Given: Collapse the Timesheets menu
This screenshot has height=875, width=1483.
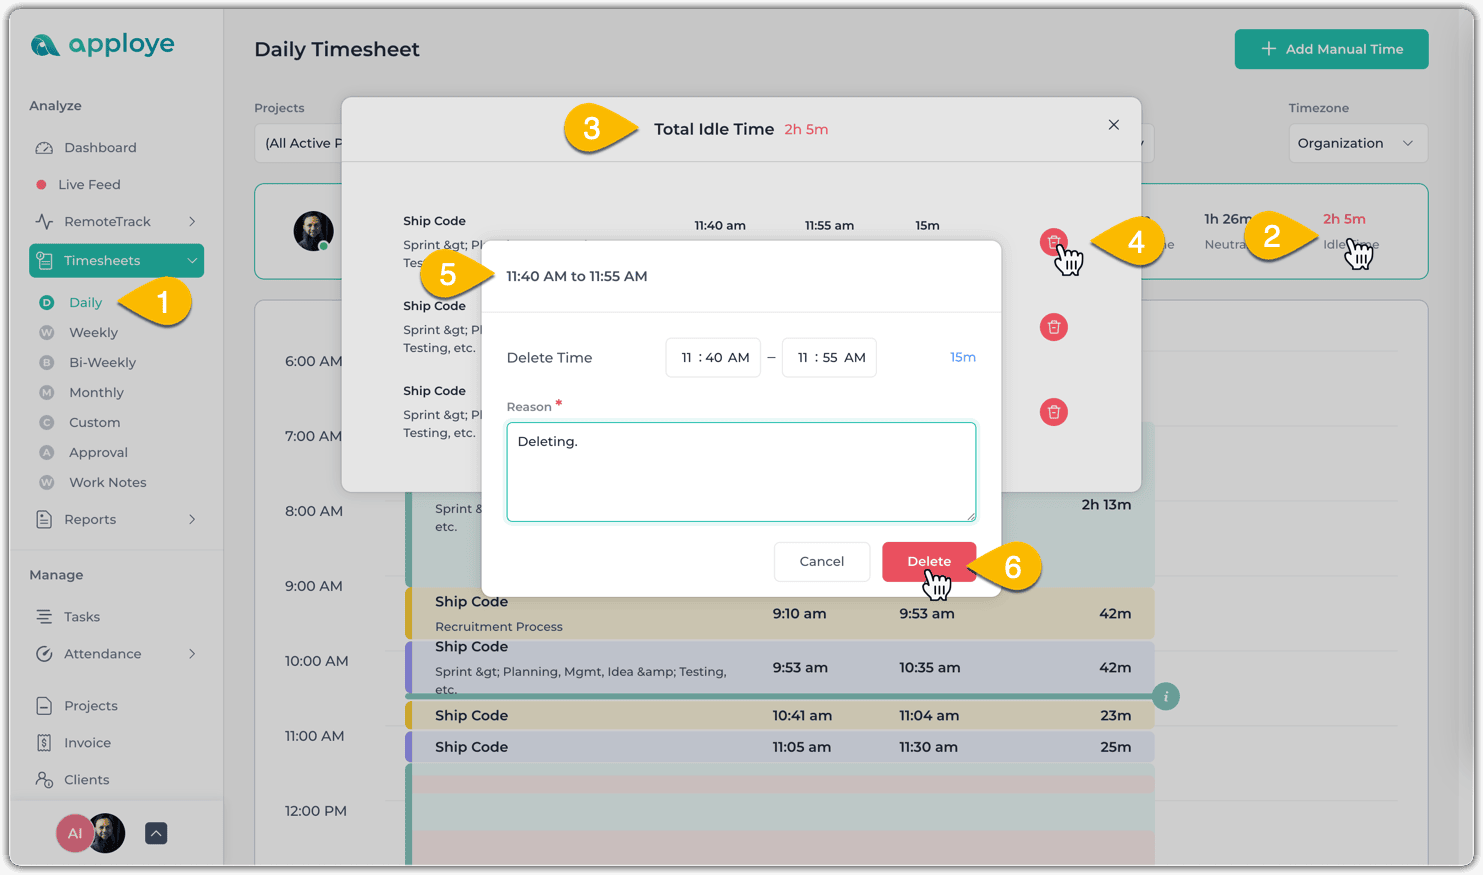Looking at the screenshot, I should (x=192, y=261).
